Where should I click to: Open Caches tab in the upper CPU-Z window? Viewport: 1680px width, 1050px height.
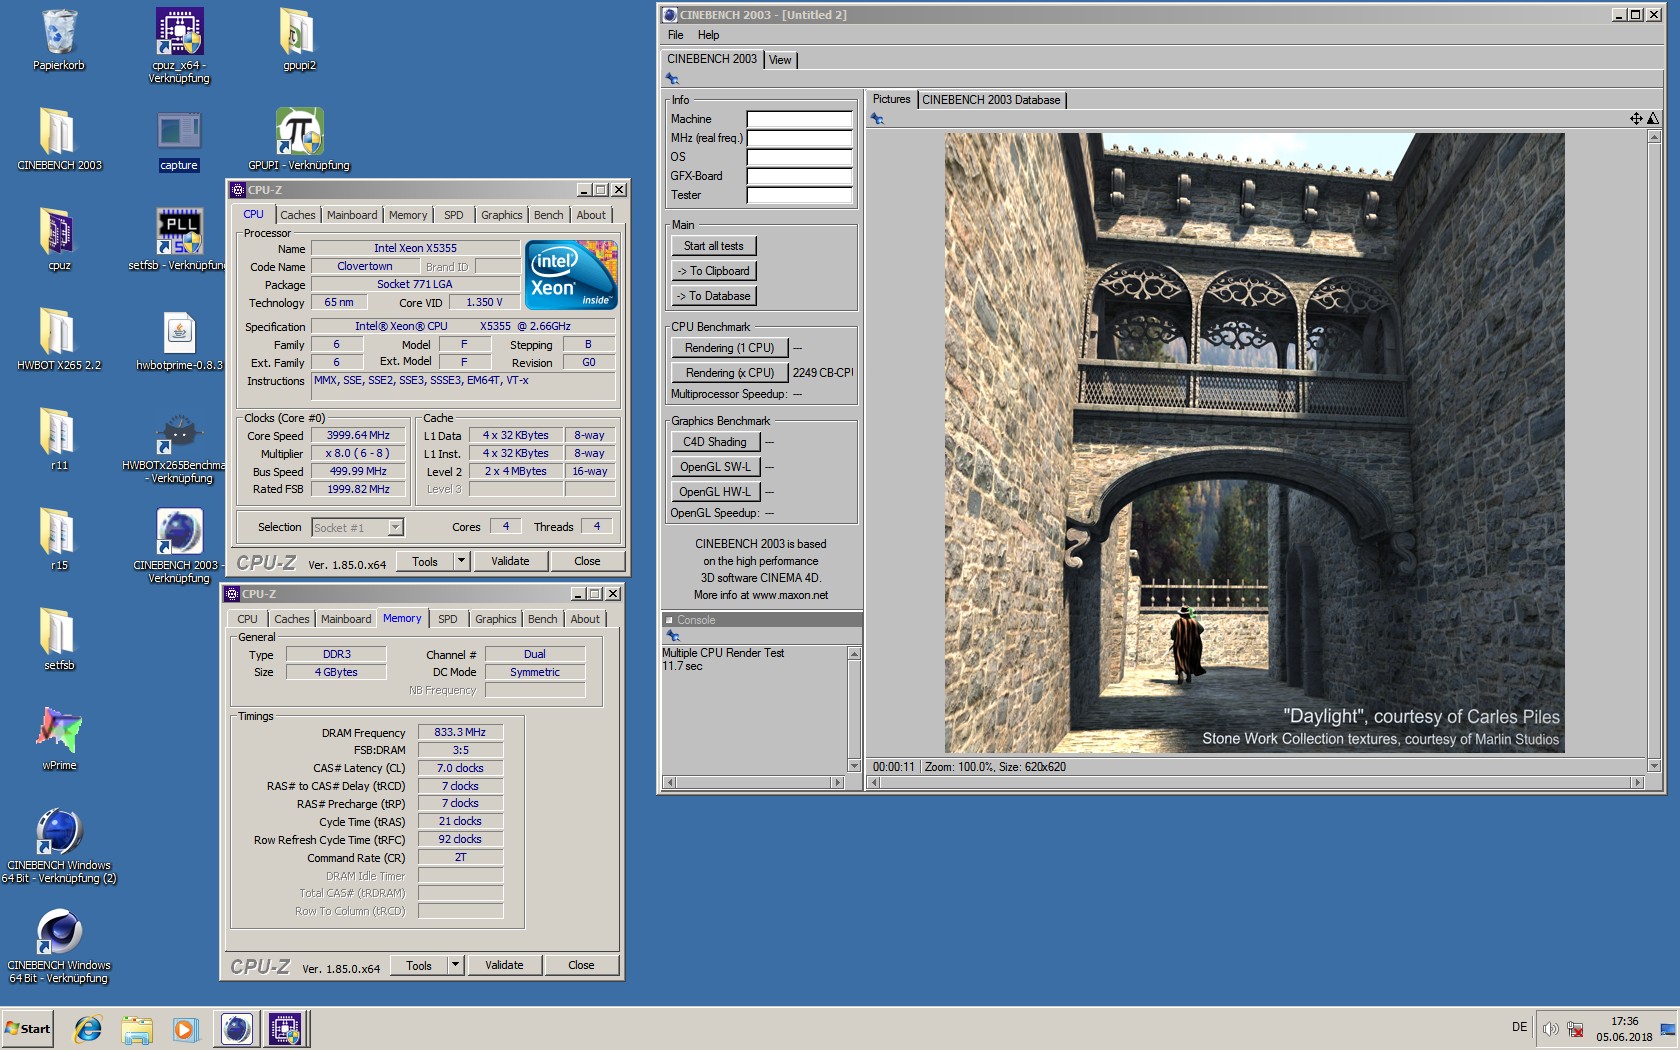(x=297, y=215)
